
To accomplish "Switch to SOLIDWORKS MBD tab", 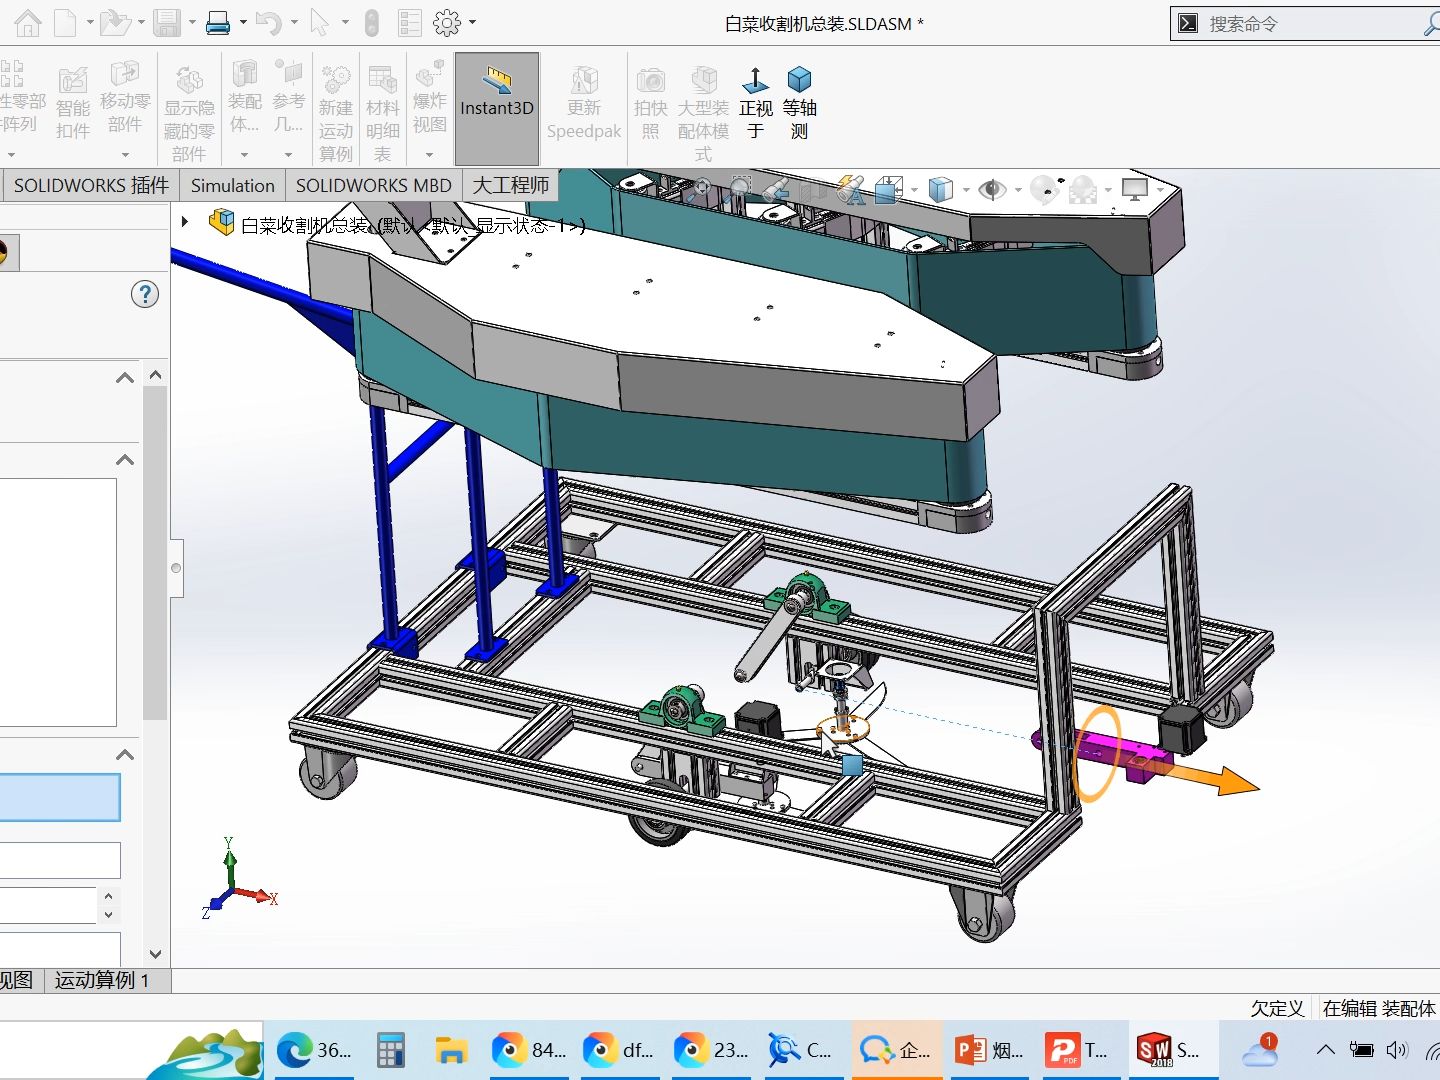I will pyautogui.click(x=374, y=186).
